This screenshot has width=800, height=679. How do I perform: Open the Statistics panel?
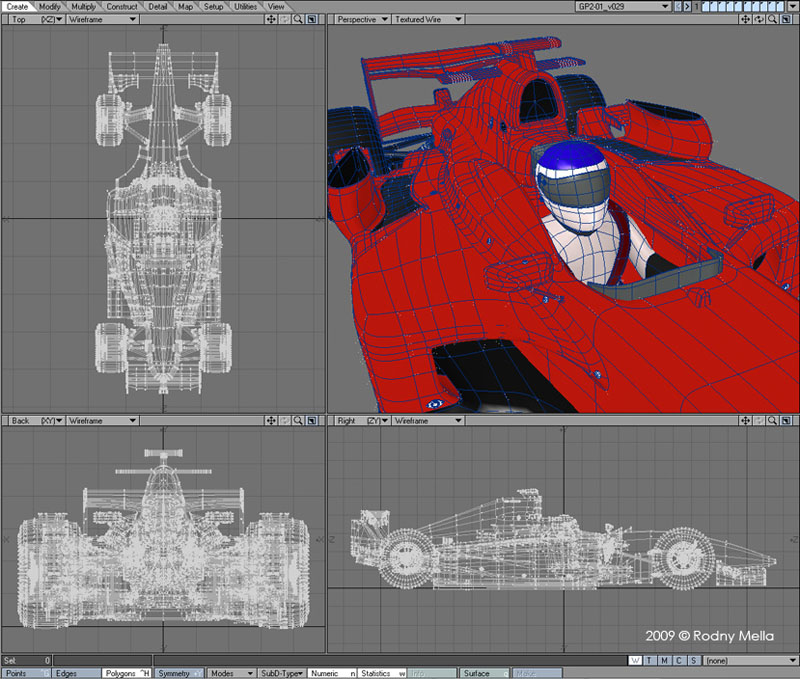[x=381, y=673]
